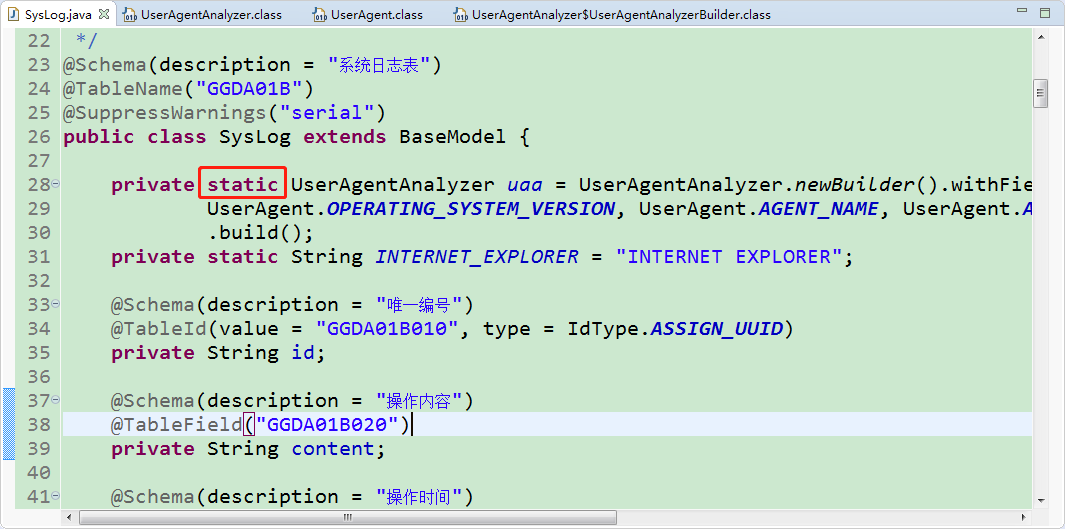Click line number 27 in the gutter
This screenshot has height=529, width=1065.
coord(39,160)
